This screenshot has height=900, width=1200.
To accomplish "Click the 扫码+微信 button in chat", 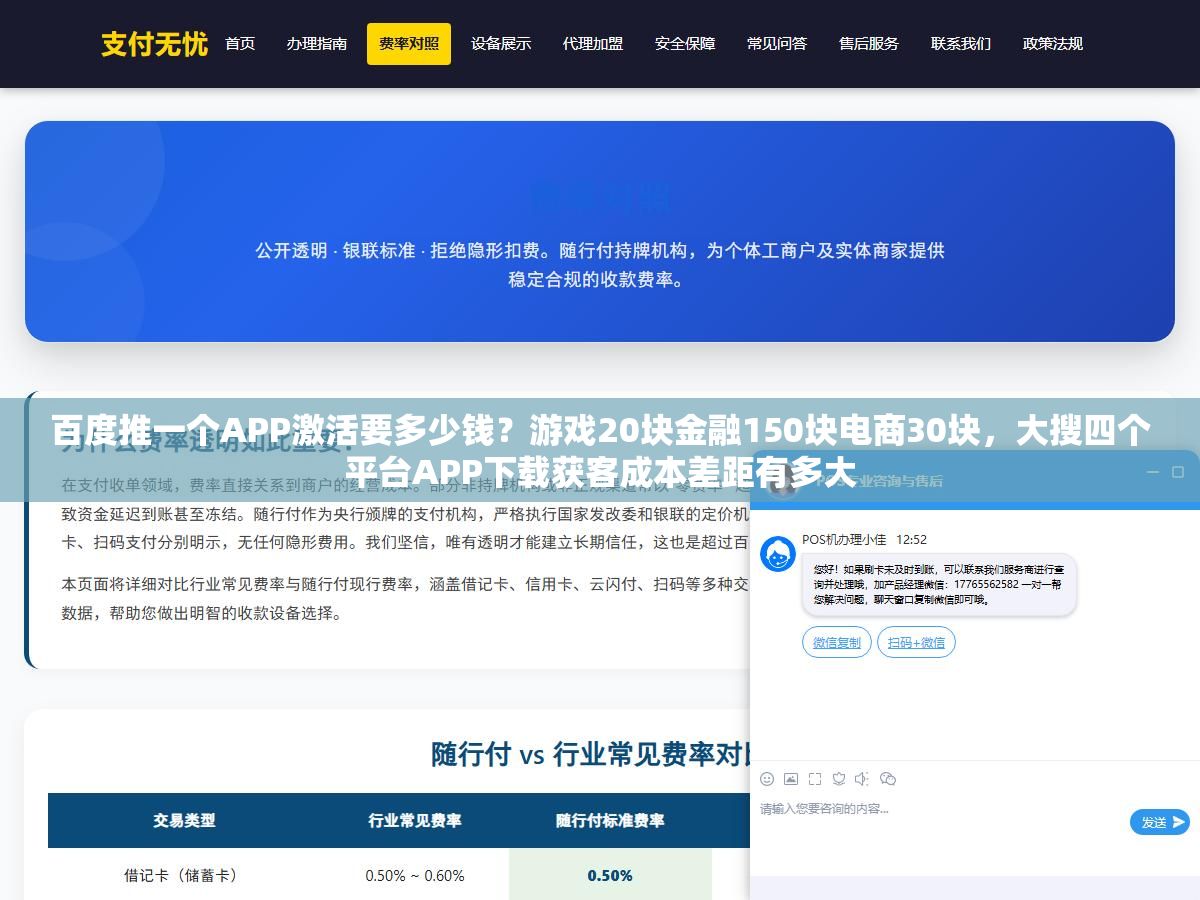I will [x=916, y=642].
